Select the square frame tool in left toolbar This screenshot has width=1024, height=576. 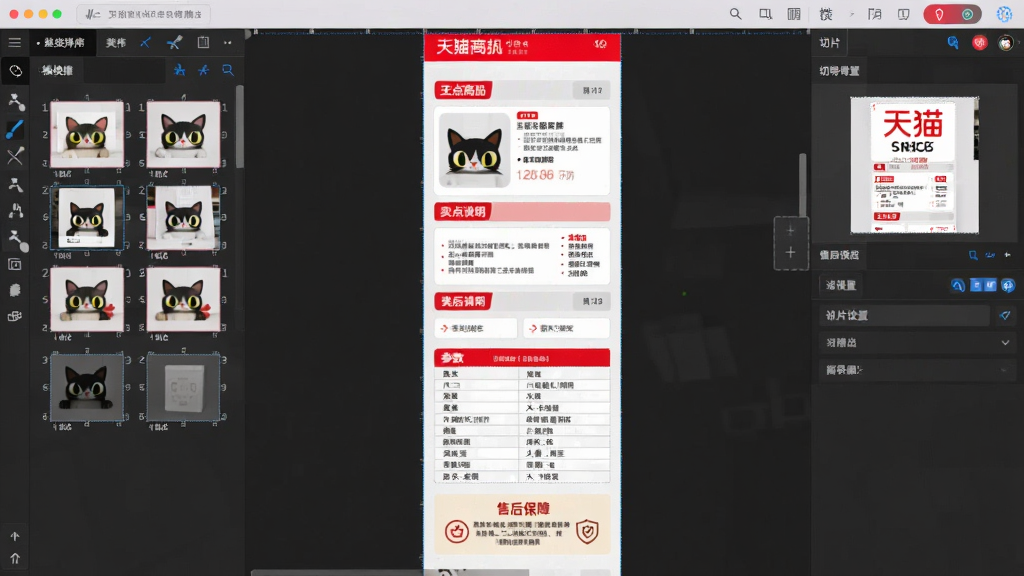tap(14, 264)
